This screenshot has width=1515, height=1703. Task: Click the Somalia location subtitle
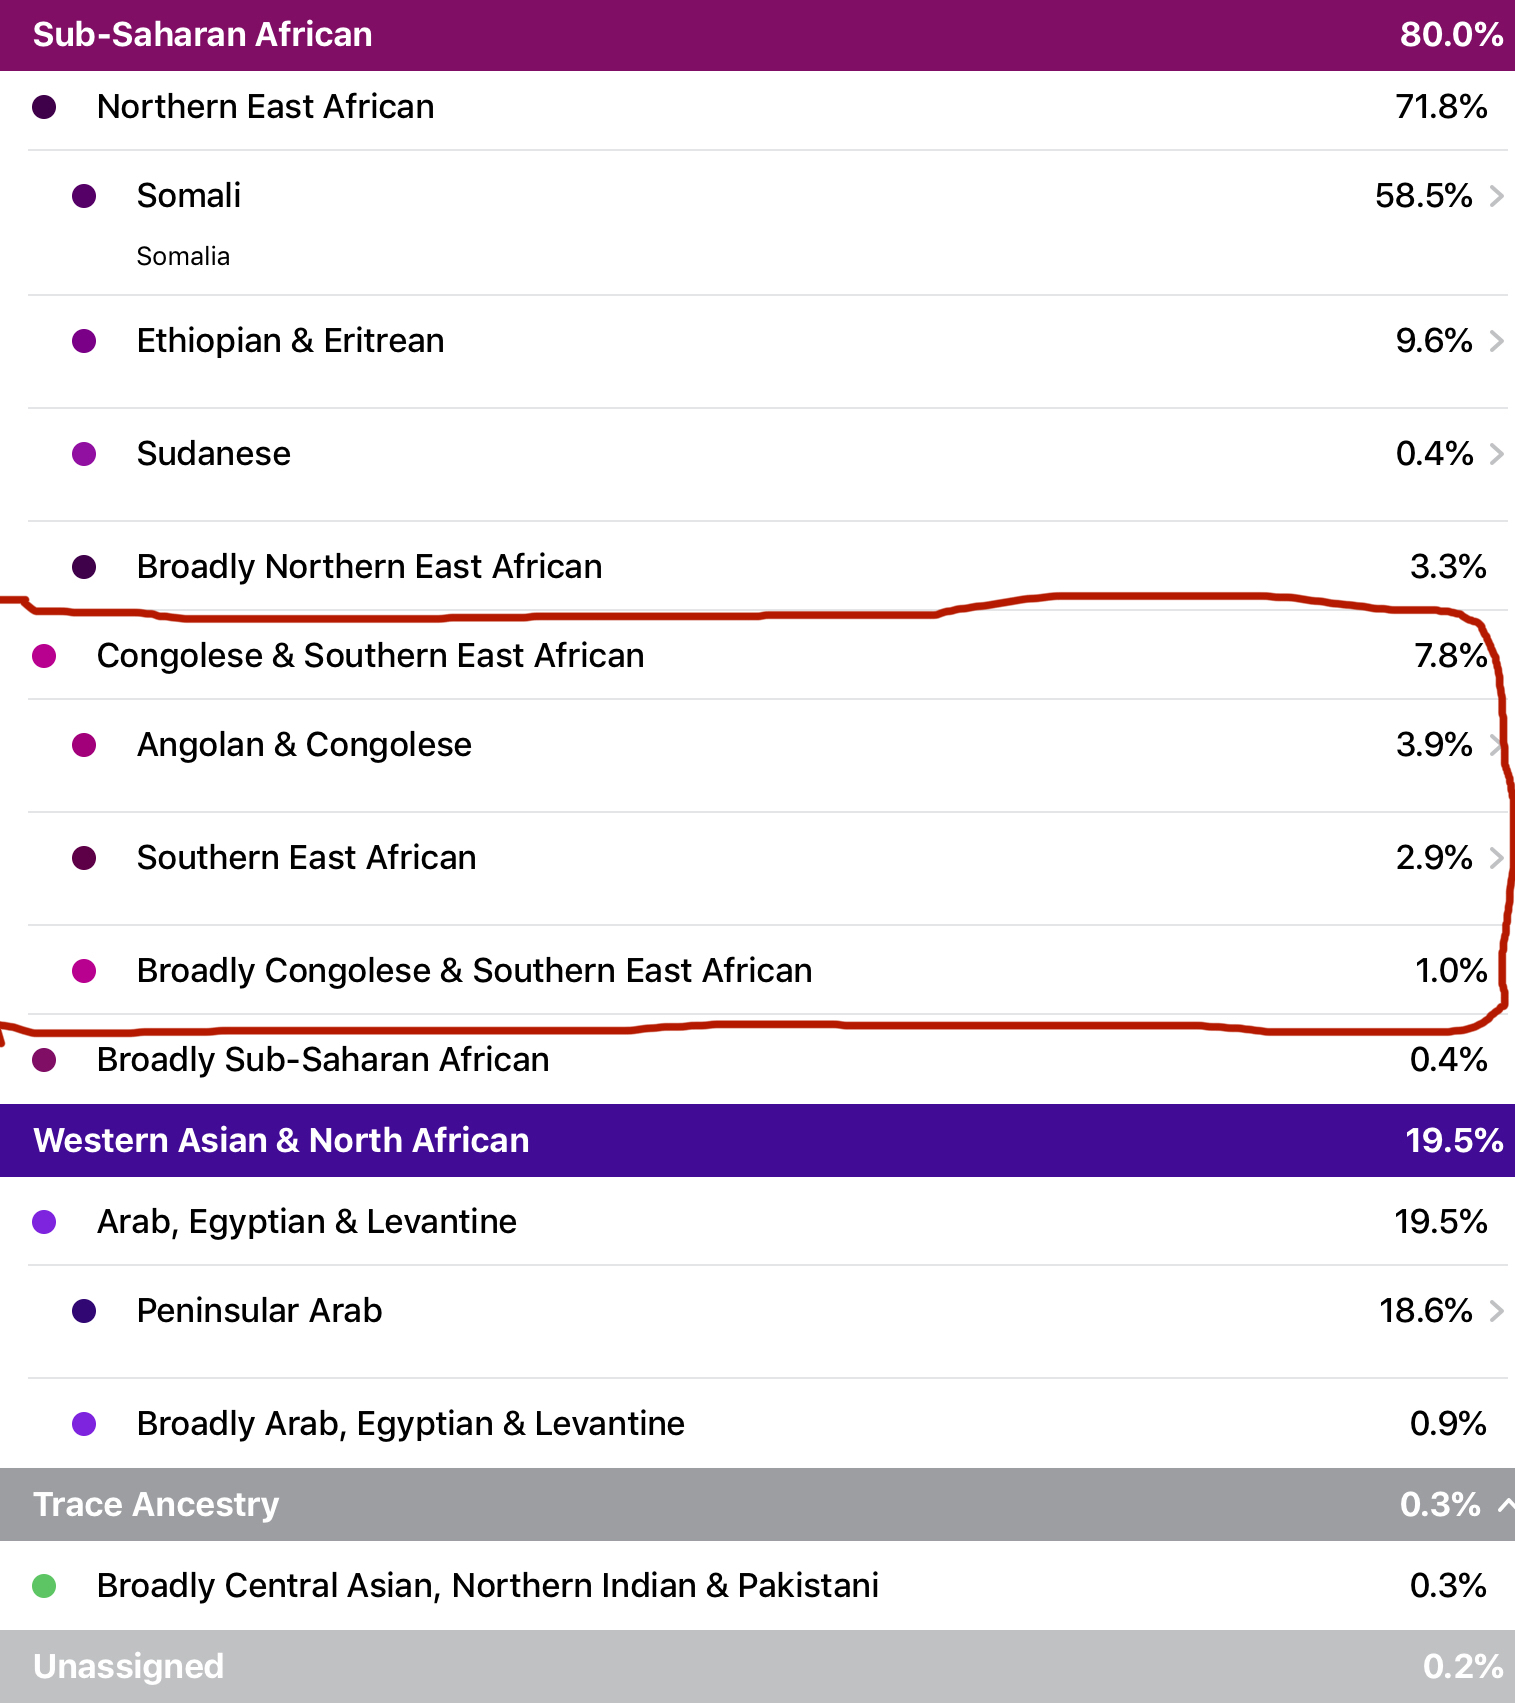tap(183, 257)
